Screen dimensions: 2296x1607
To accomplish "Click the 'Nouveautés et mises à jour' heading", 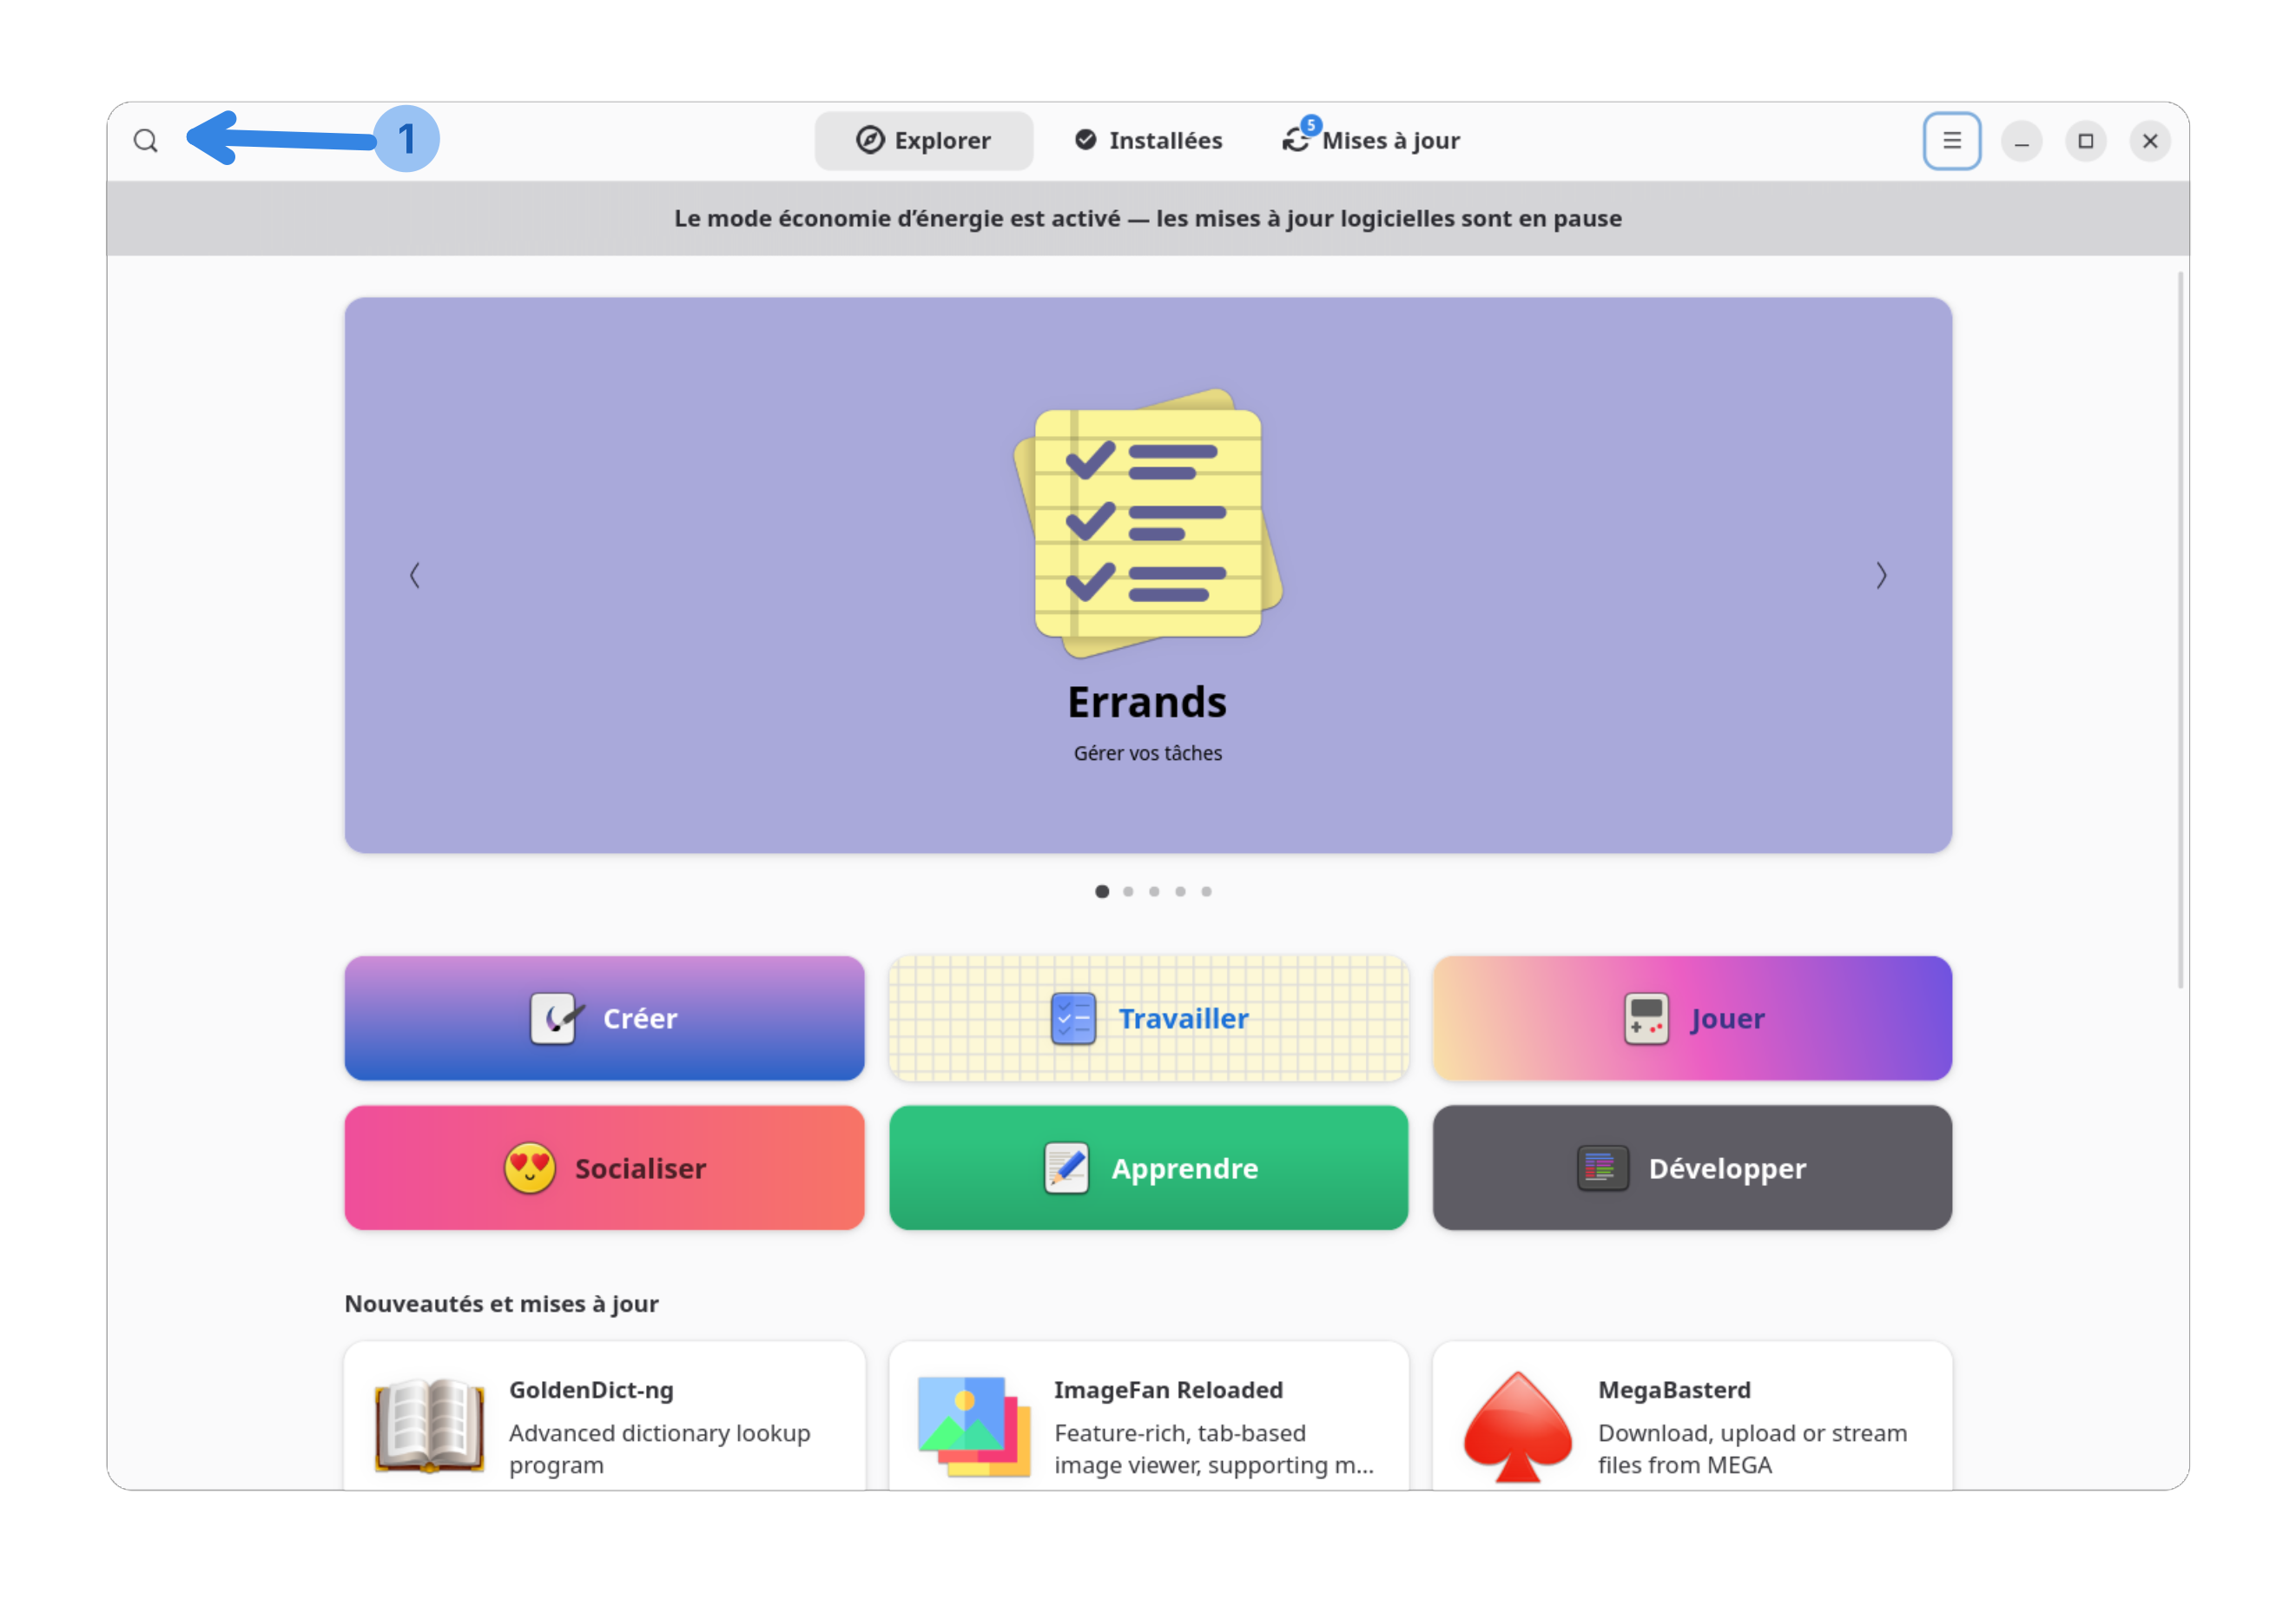I will (x=501, y=1304).
